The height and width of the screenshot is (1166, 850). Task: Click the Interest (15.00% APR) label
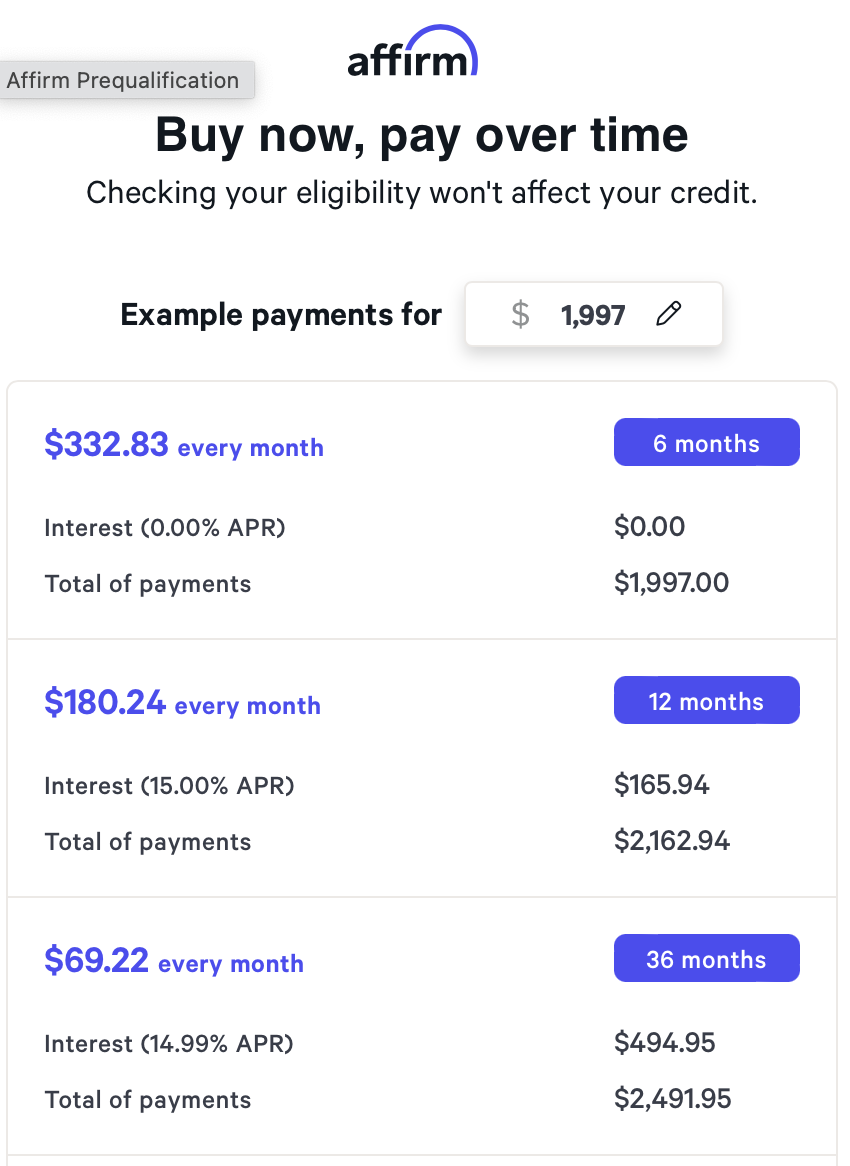pos(169,785)
